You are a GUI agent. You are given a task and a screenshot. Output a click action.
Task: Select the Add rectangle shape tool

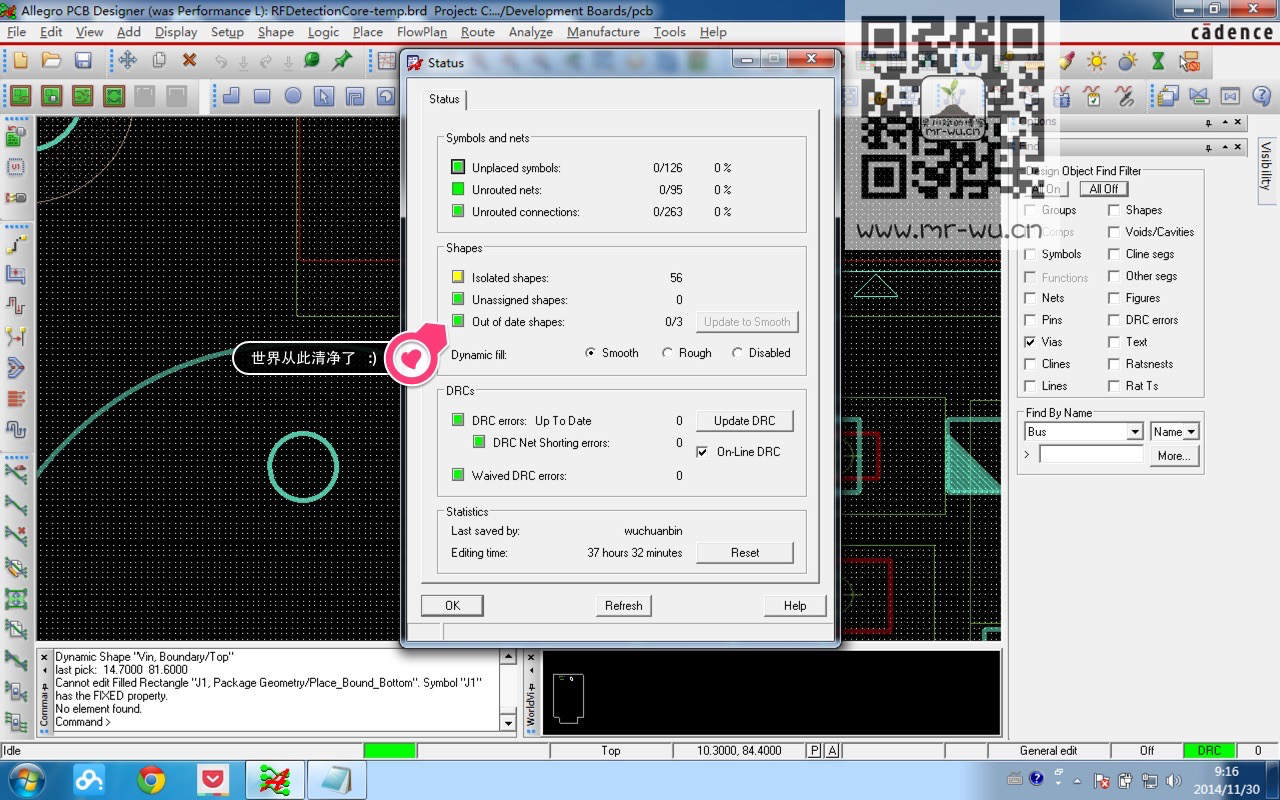click(262, 96)
